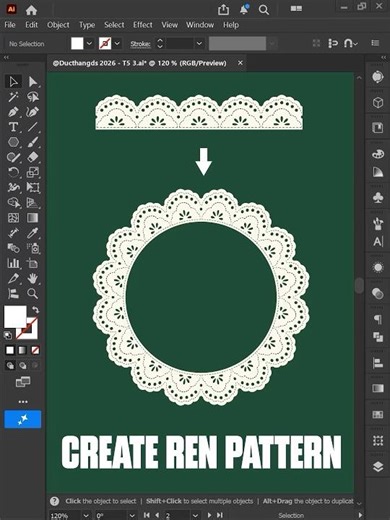Set paint mode to Gradient
Viewport: 390px width, 520px height.
22,350
